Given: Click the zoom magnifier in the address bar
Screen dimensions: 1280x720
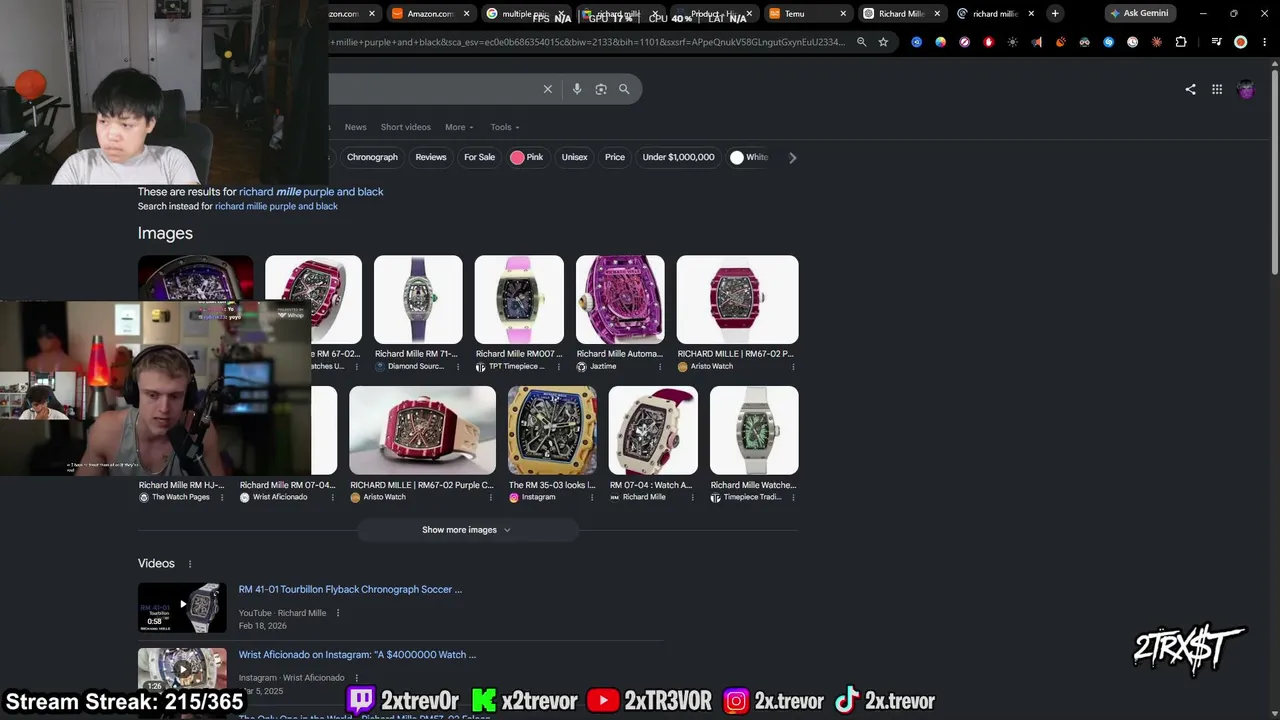Looking at the screenshot, I should [861, 42].
